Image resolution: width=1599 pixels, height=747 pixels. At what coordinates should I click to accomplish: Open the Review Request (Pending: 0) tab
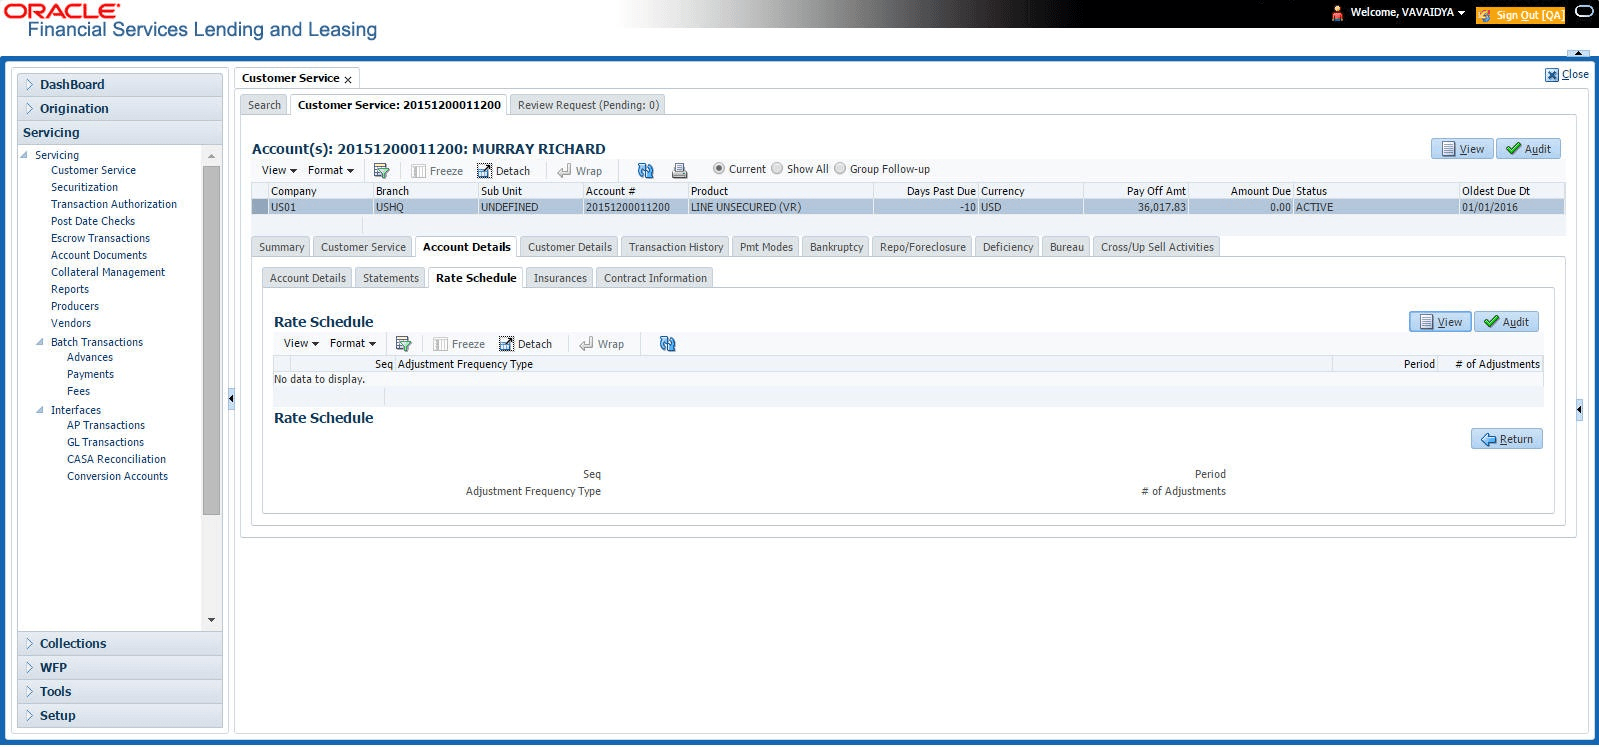(588, 105)
